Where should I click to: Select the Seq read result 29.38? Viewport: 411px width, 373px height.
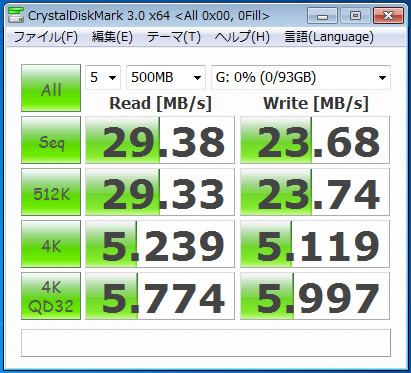click(160, 140)
